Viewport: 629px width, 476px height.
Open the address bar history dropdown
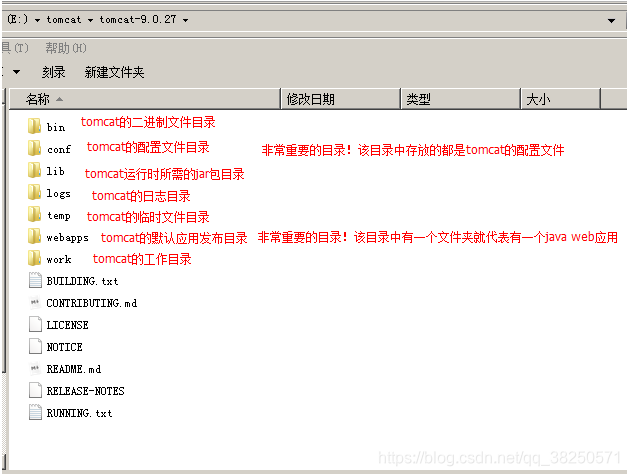pyautogui.click(x=611, y=20)
